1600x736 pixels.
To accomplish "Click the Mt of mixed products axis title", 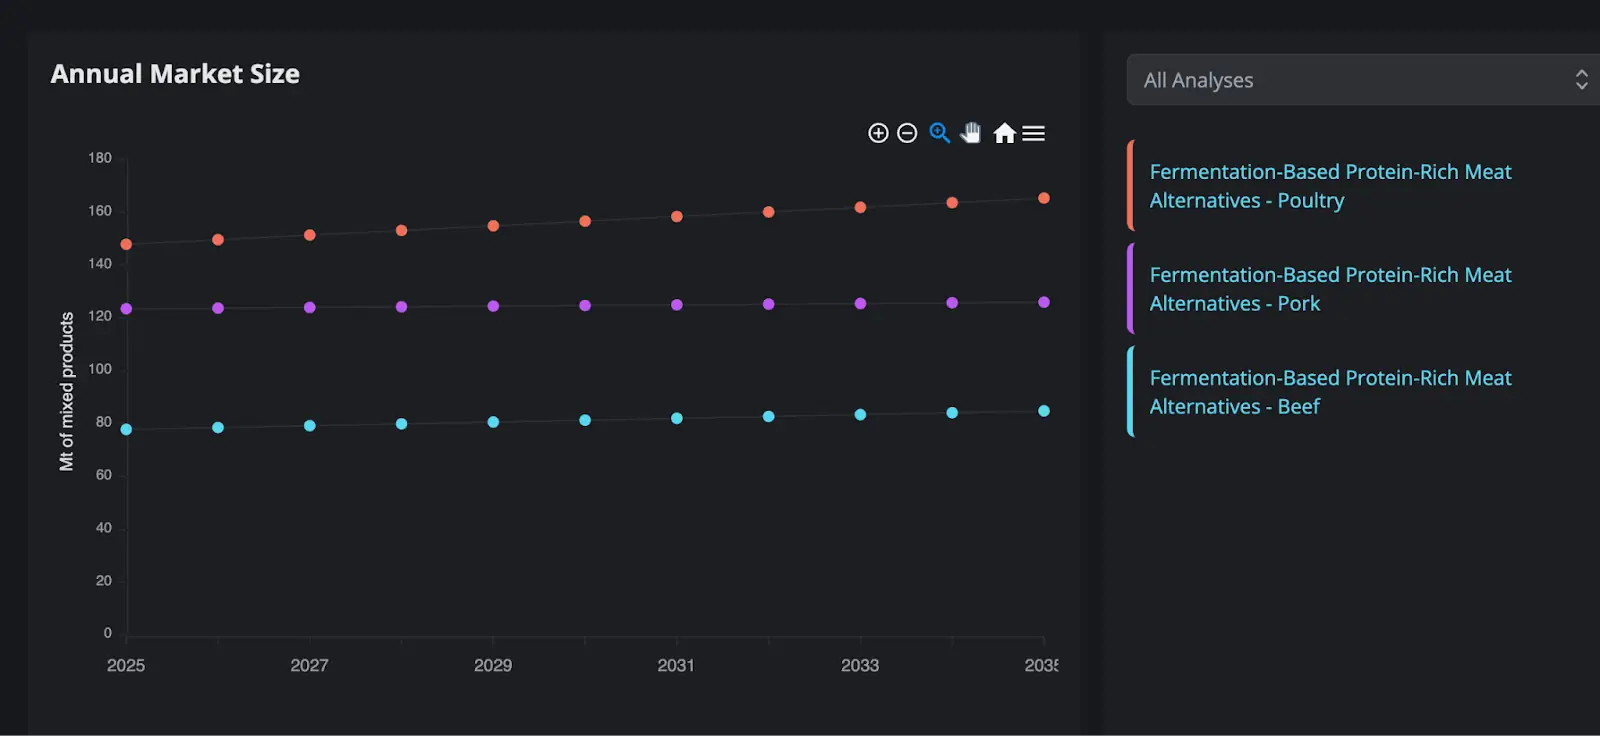I will point(67,391).
